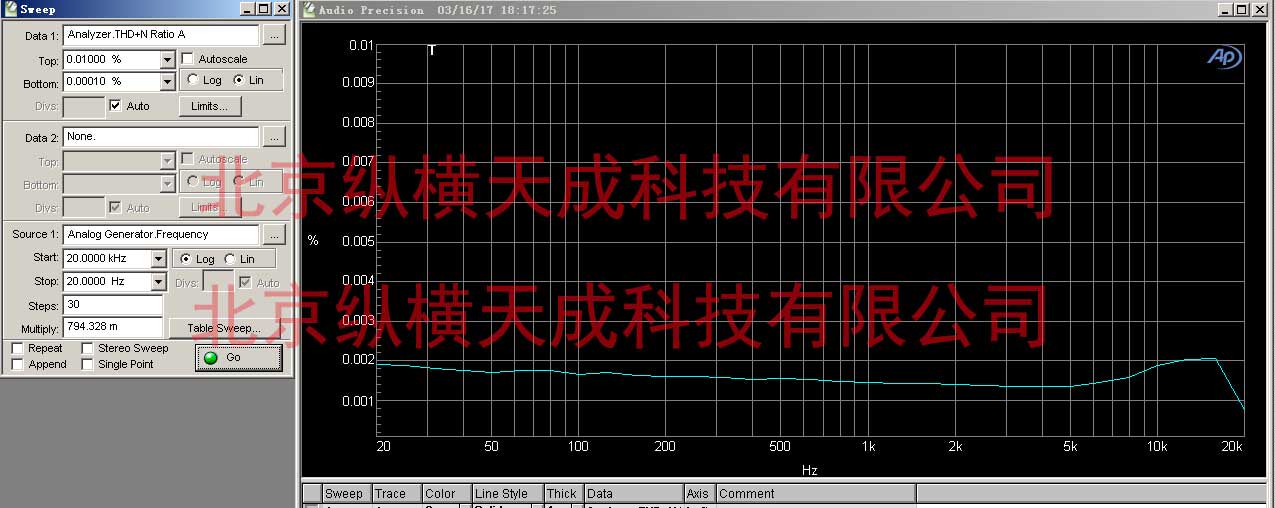Start the sweep with Go button

click(x=238, y=358)
